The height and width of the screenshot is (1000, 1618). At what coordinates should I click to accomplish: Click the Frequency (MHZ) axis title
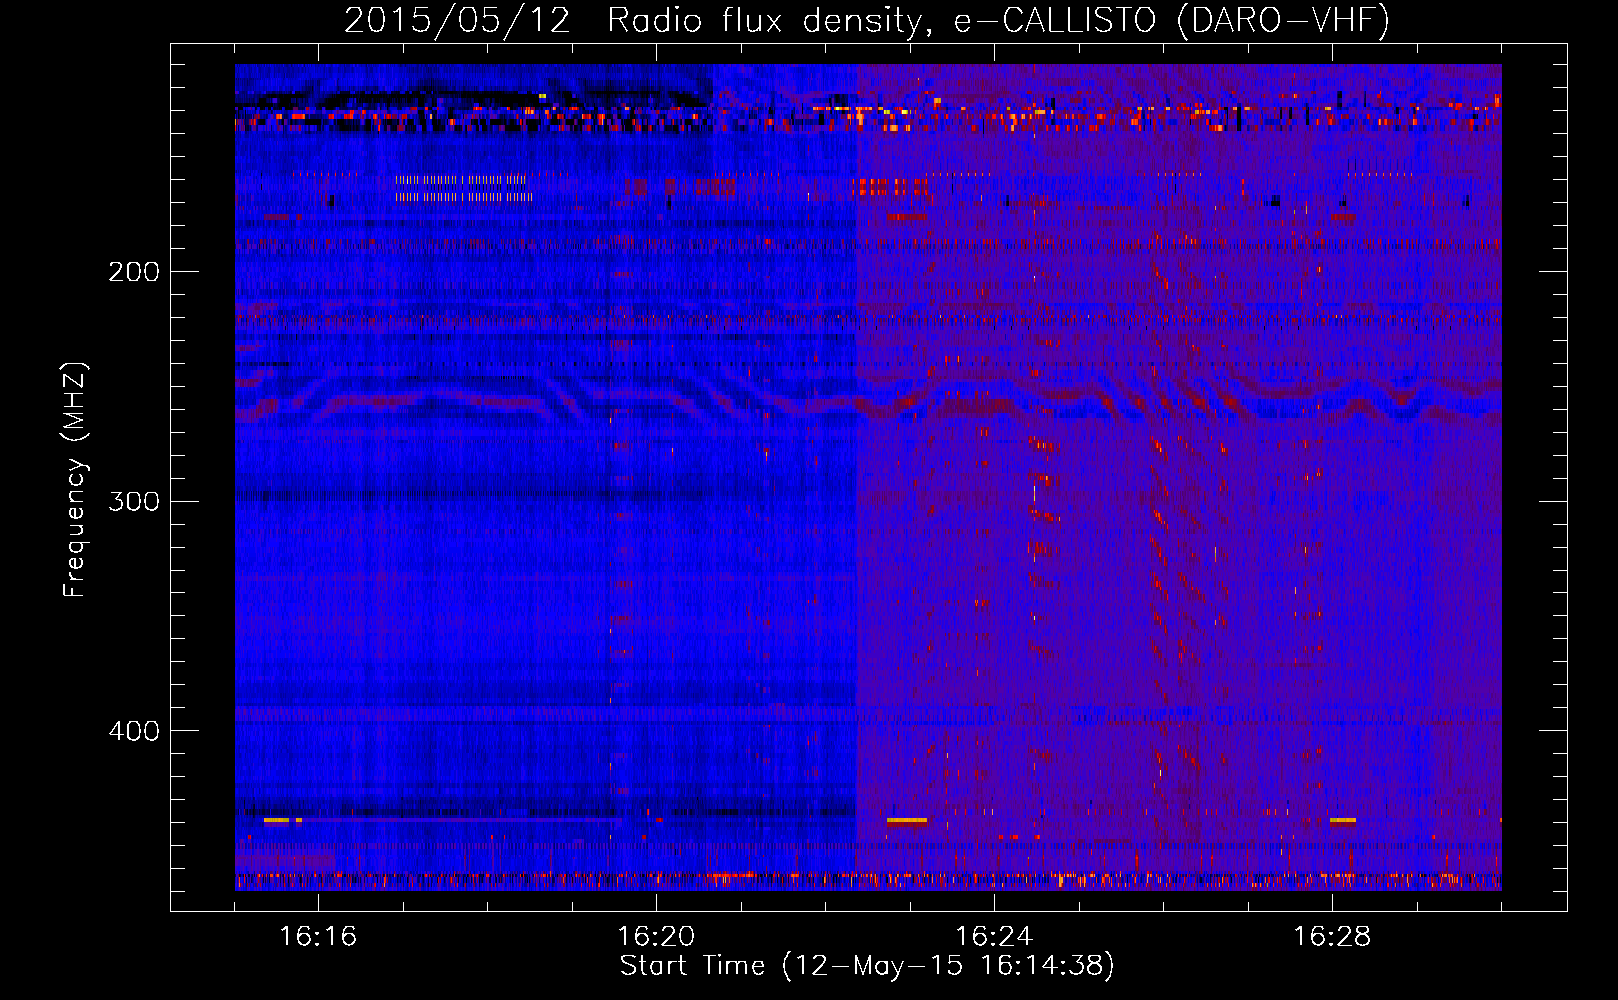tap(75, 479)
